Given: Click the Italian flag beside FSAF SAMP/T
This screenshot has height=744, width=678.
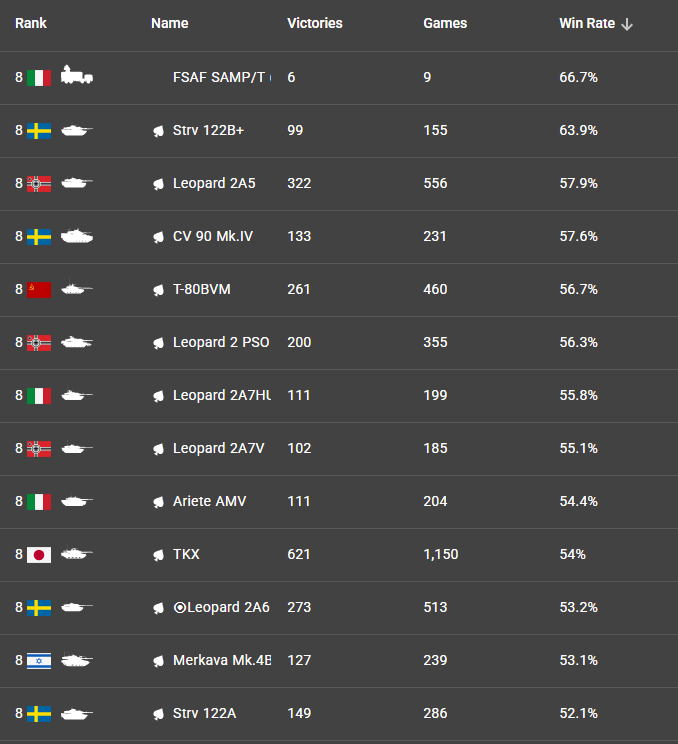Looking at the screenshot, I should coord(39,77).
